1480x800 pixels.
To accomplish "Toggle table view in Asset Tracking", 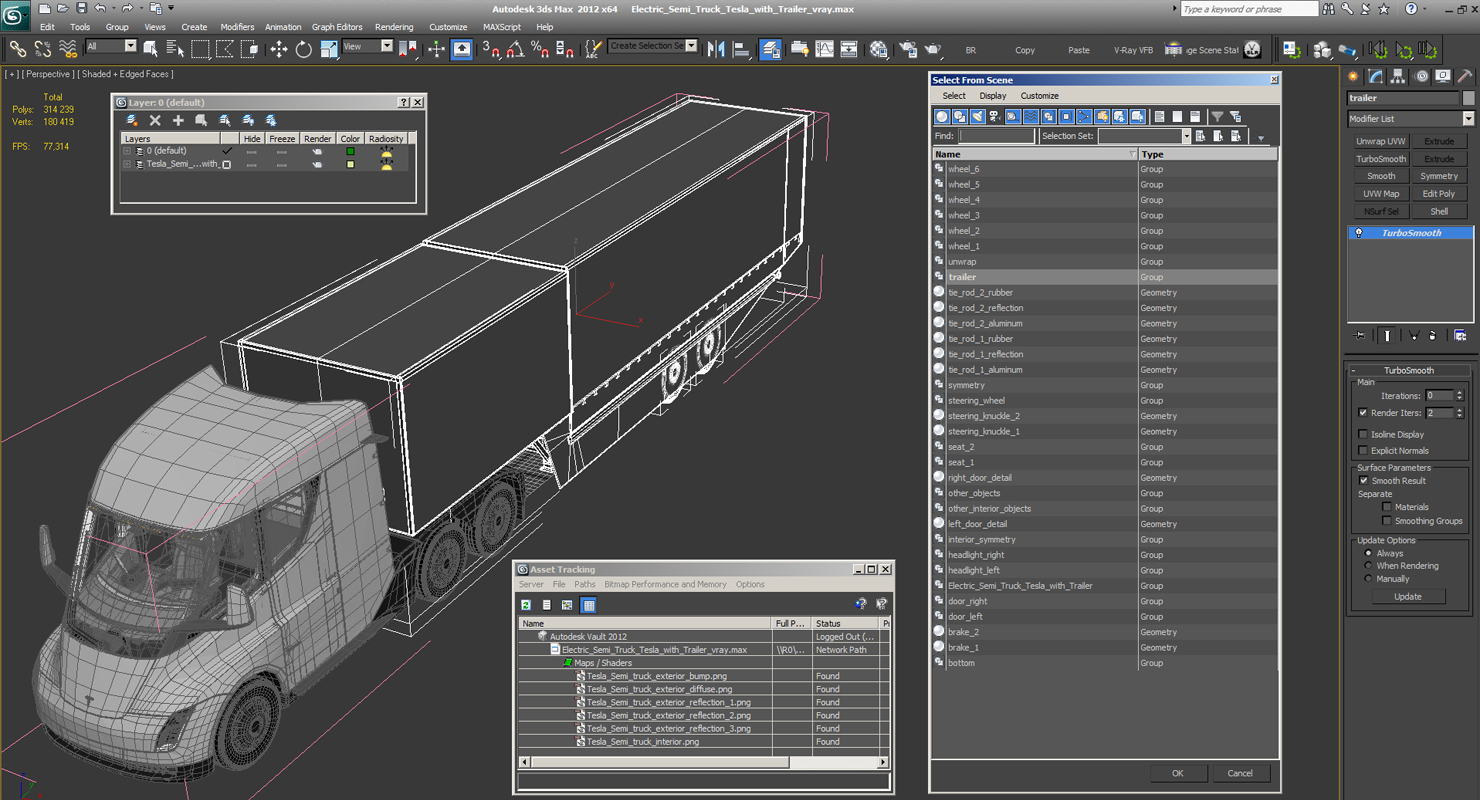I will click(x=588, y=604).
